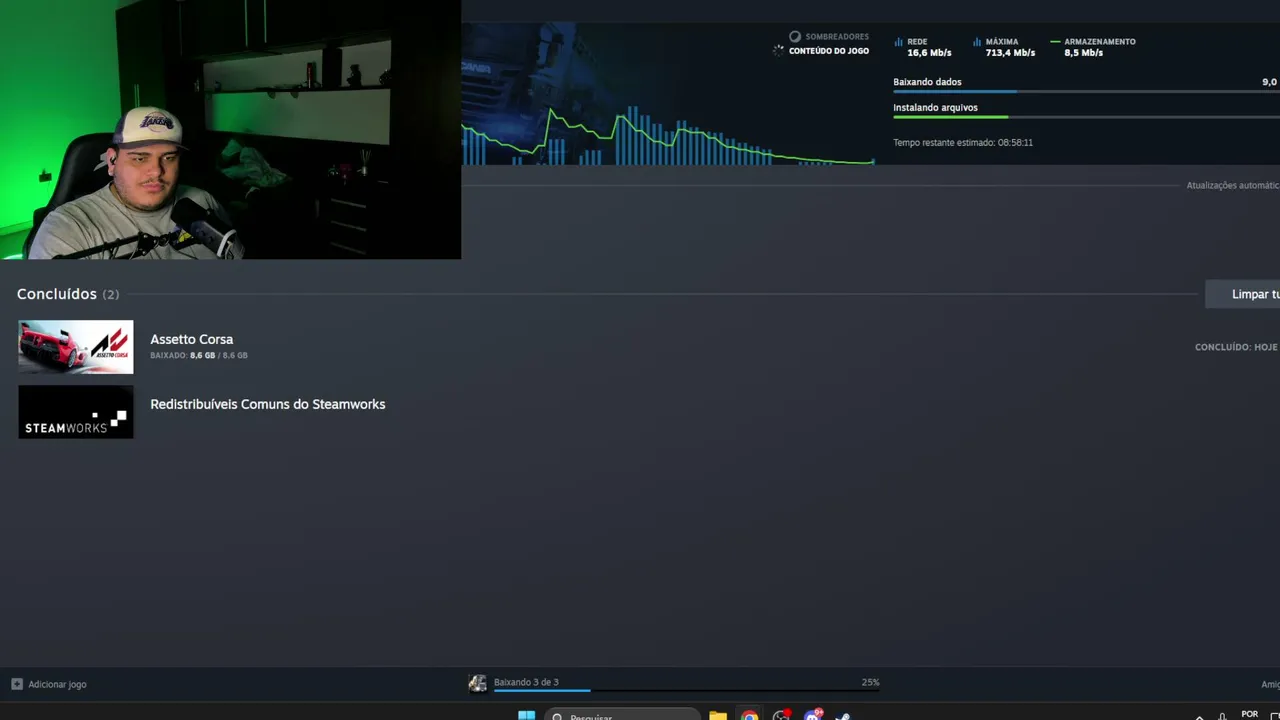Click the Rede bar-chart icon
Viewport: 1280px width, 720px height.
click(898, 42)
